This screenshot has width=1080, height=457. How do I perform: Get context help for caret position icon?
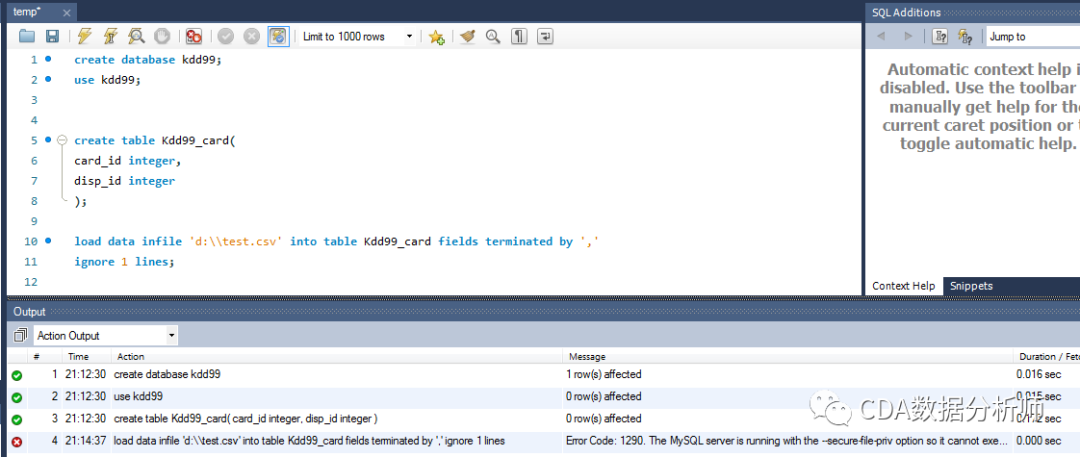tap(939, 37)
